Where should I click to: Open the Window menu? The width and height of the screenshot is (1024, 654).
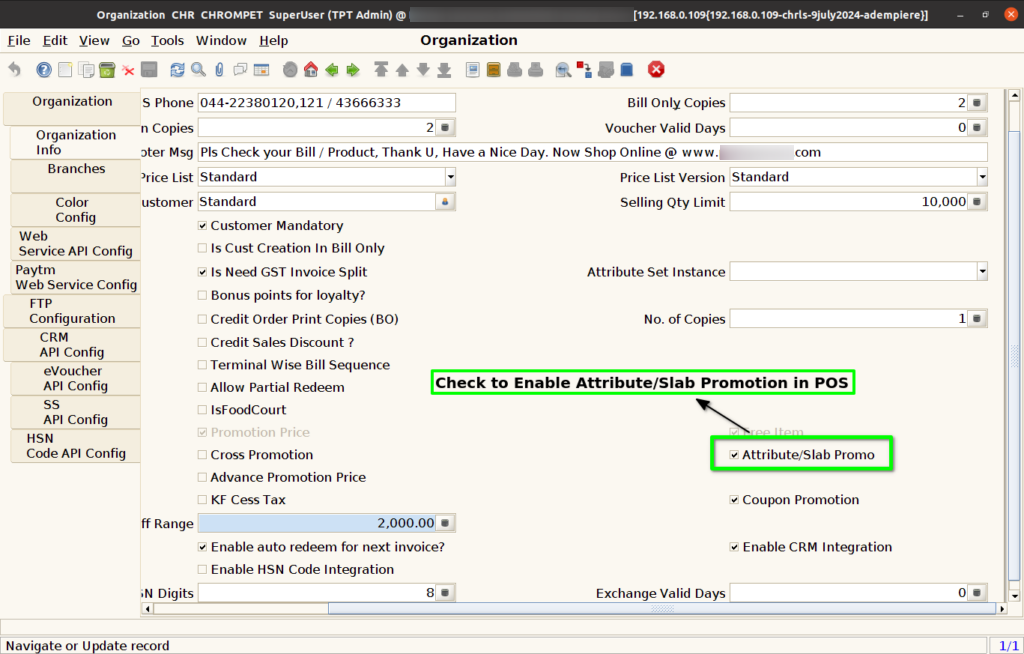(x=221, y=41)
